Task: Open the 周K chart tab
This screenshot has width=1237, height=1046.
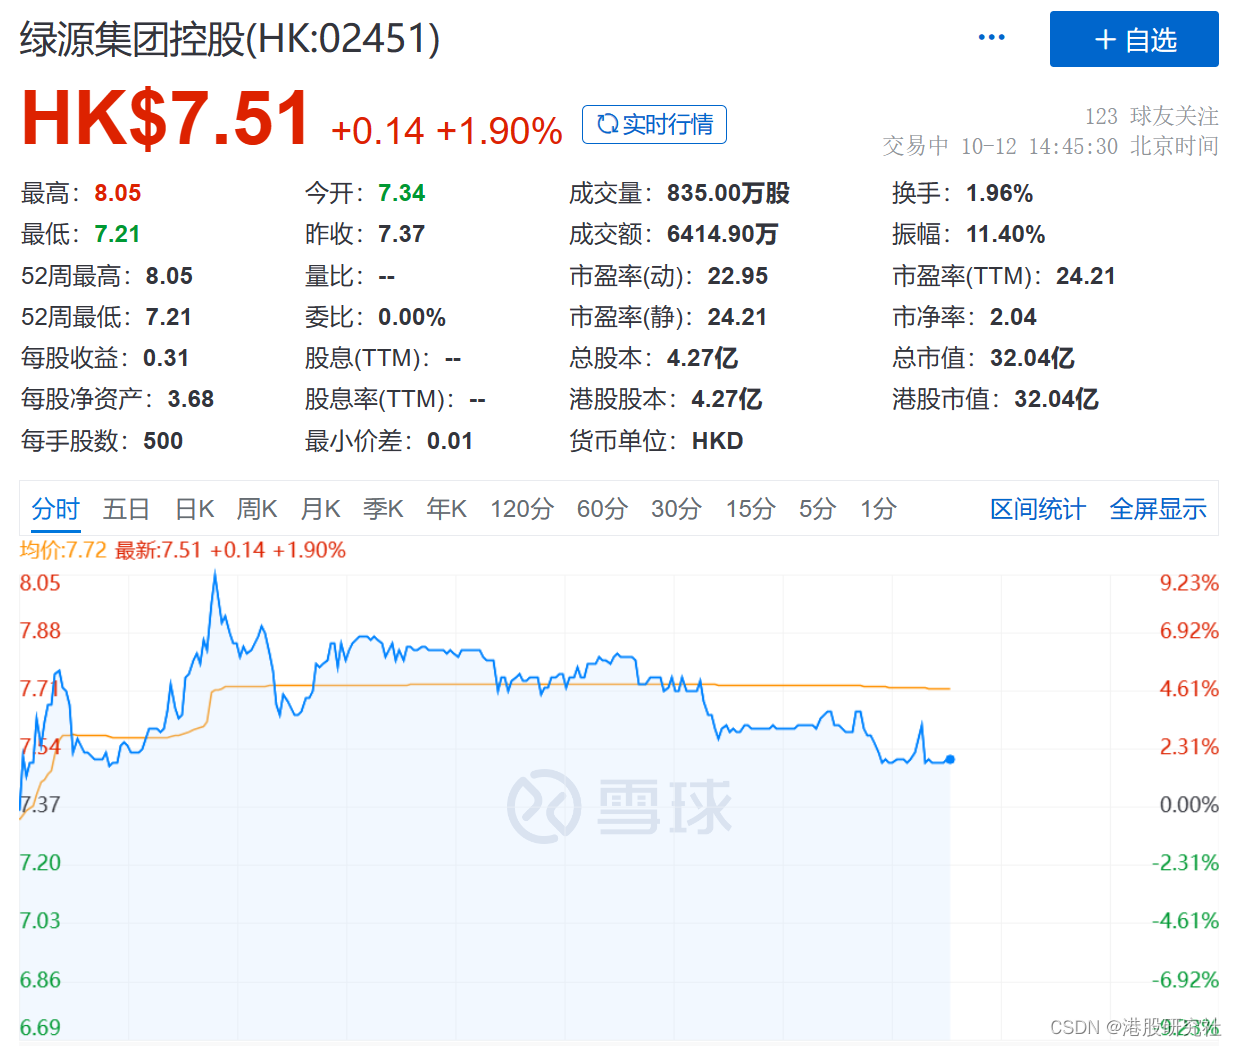Action: (257, 509)
